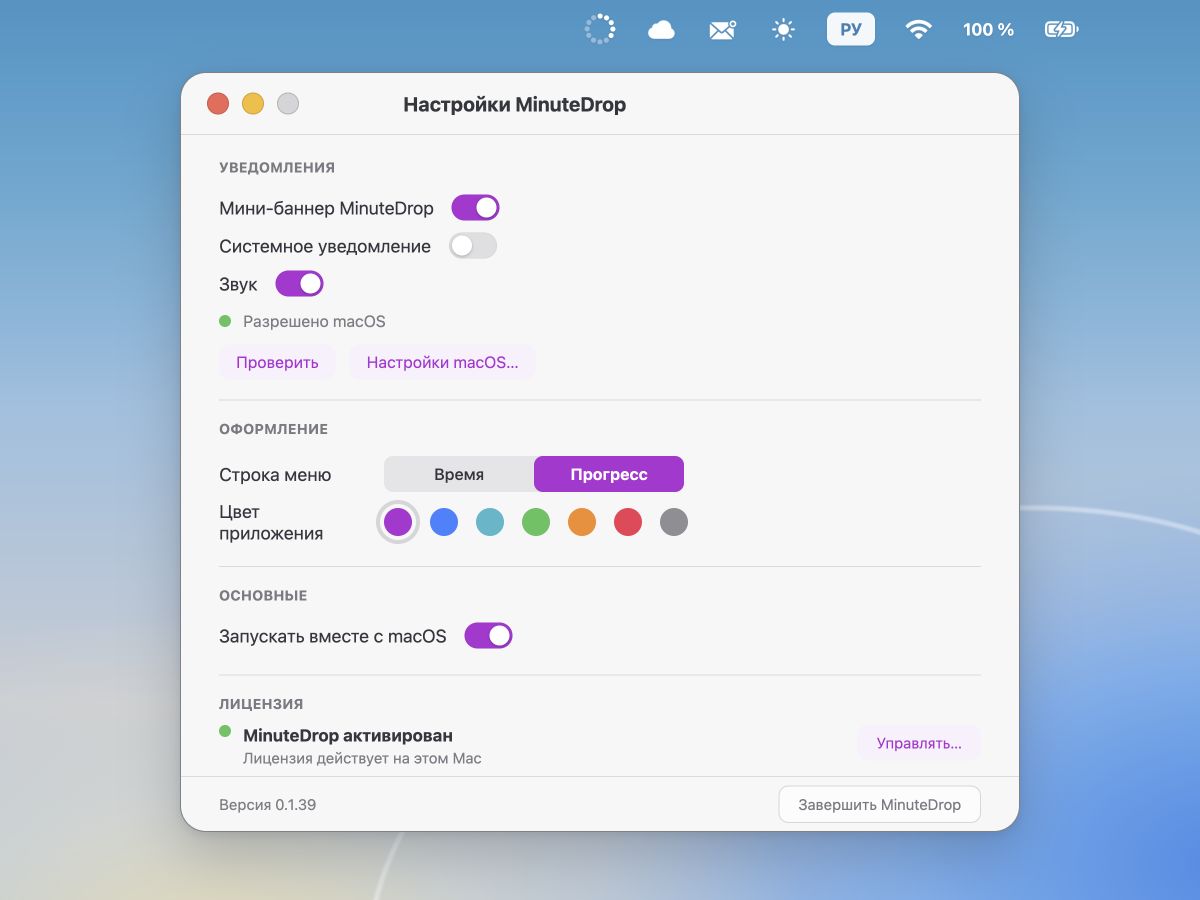
Task: Click the Версия 0.1.39 label
Action: [268, 804]
